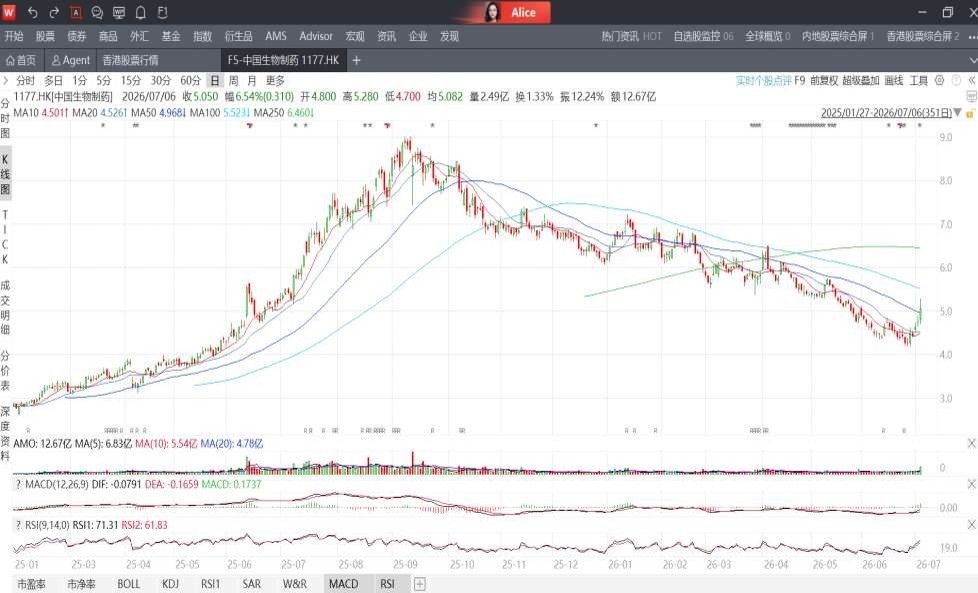This screenshot has height=593, width=978.
Task: Open the monitor screen icon in the title bar
Action: [119, 12]
